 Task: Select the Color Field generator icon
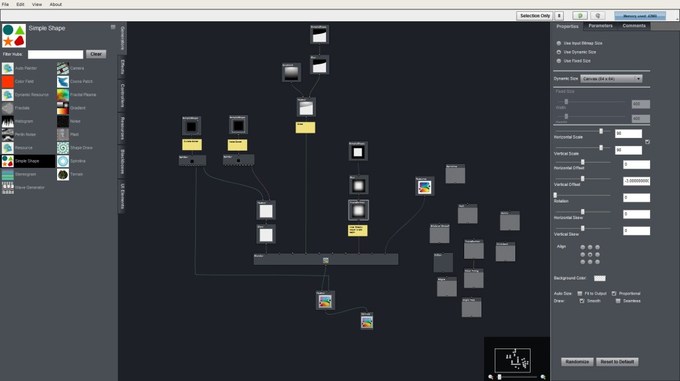tap(8, 81)
